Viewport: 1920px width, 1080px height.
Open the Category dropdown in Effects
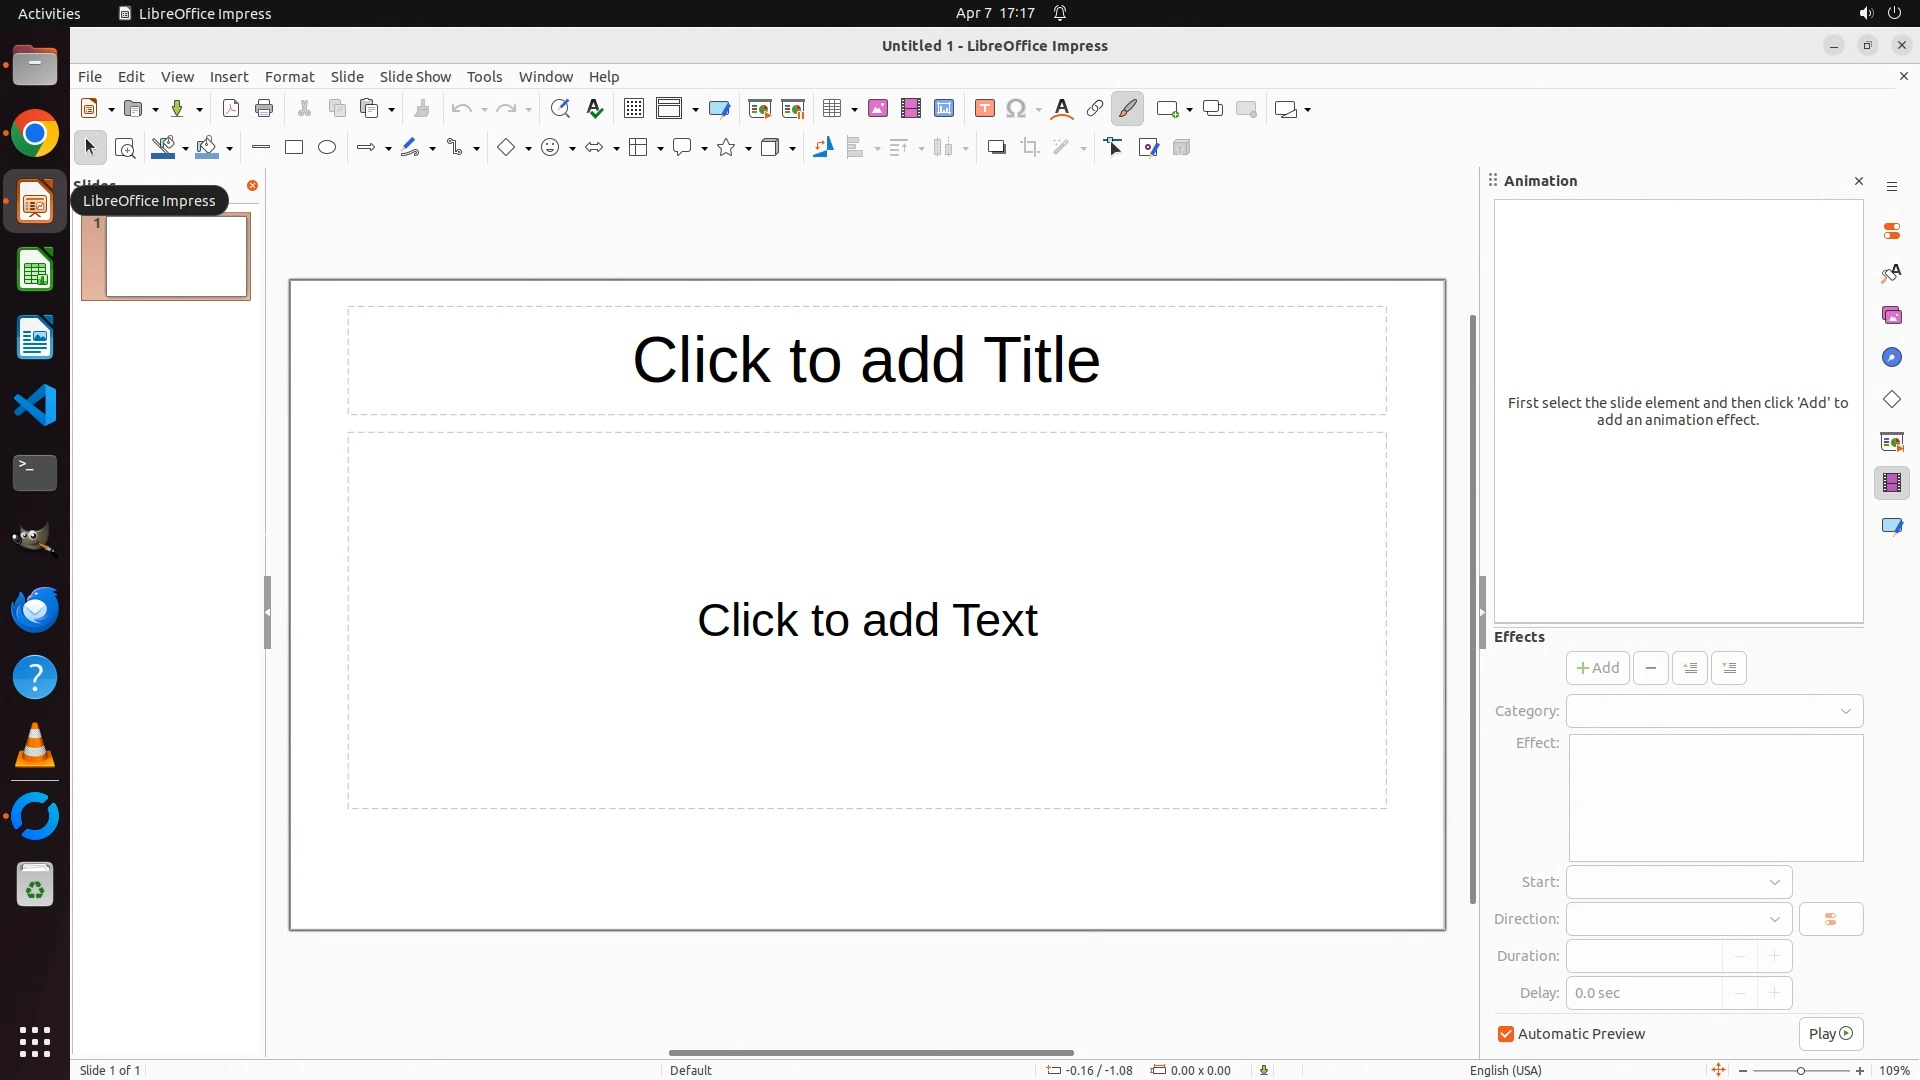1714,711
